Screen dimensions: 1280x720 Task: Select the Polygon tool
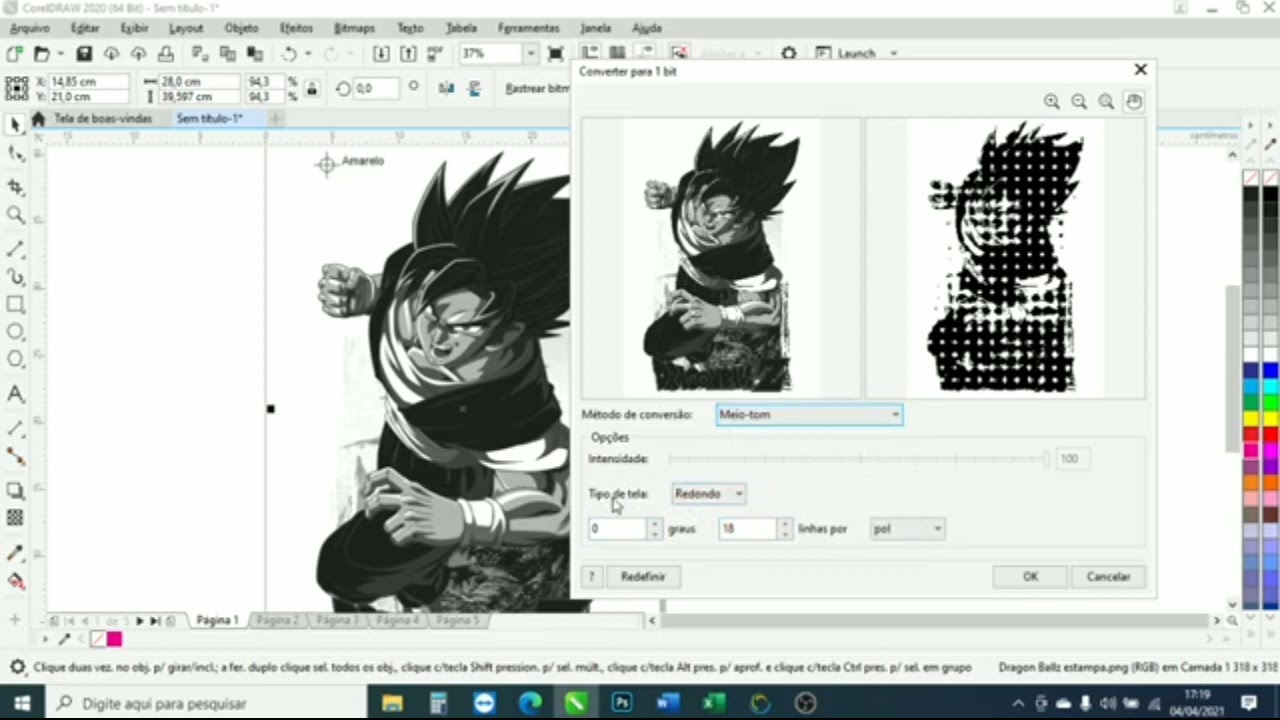(15, 359)
